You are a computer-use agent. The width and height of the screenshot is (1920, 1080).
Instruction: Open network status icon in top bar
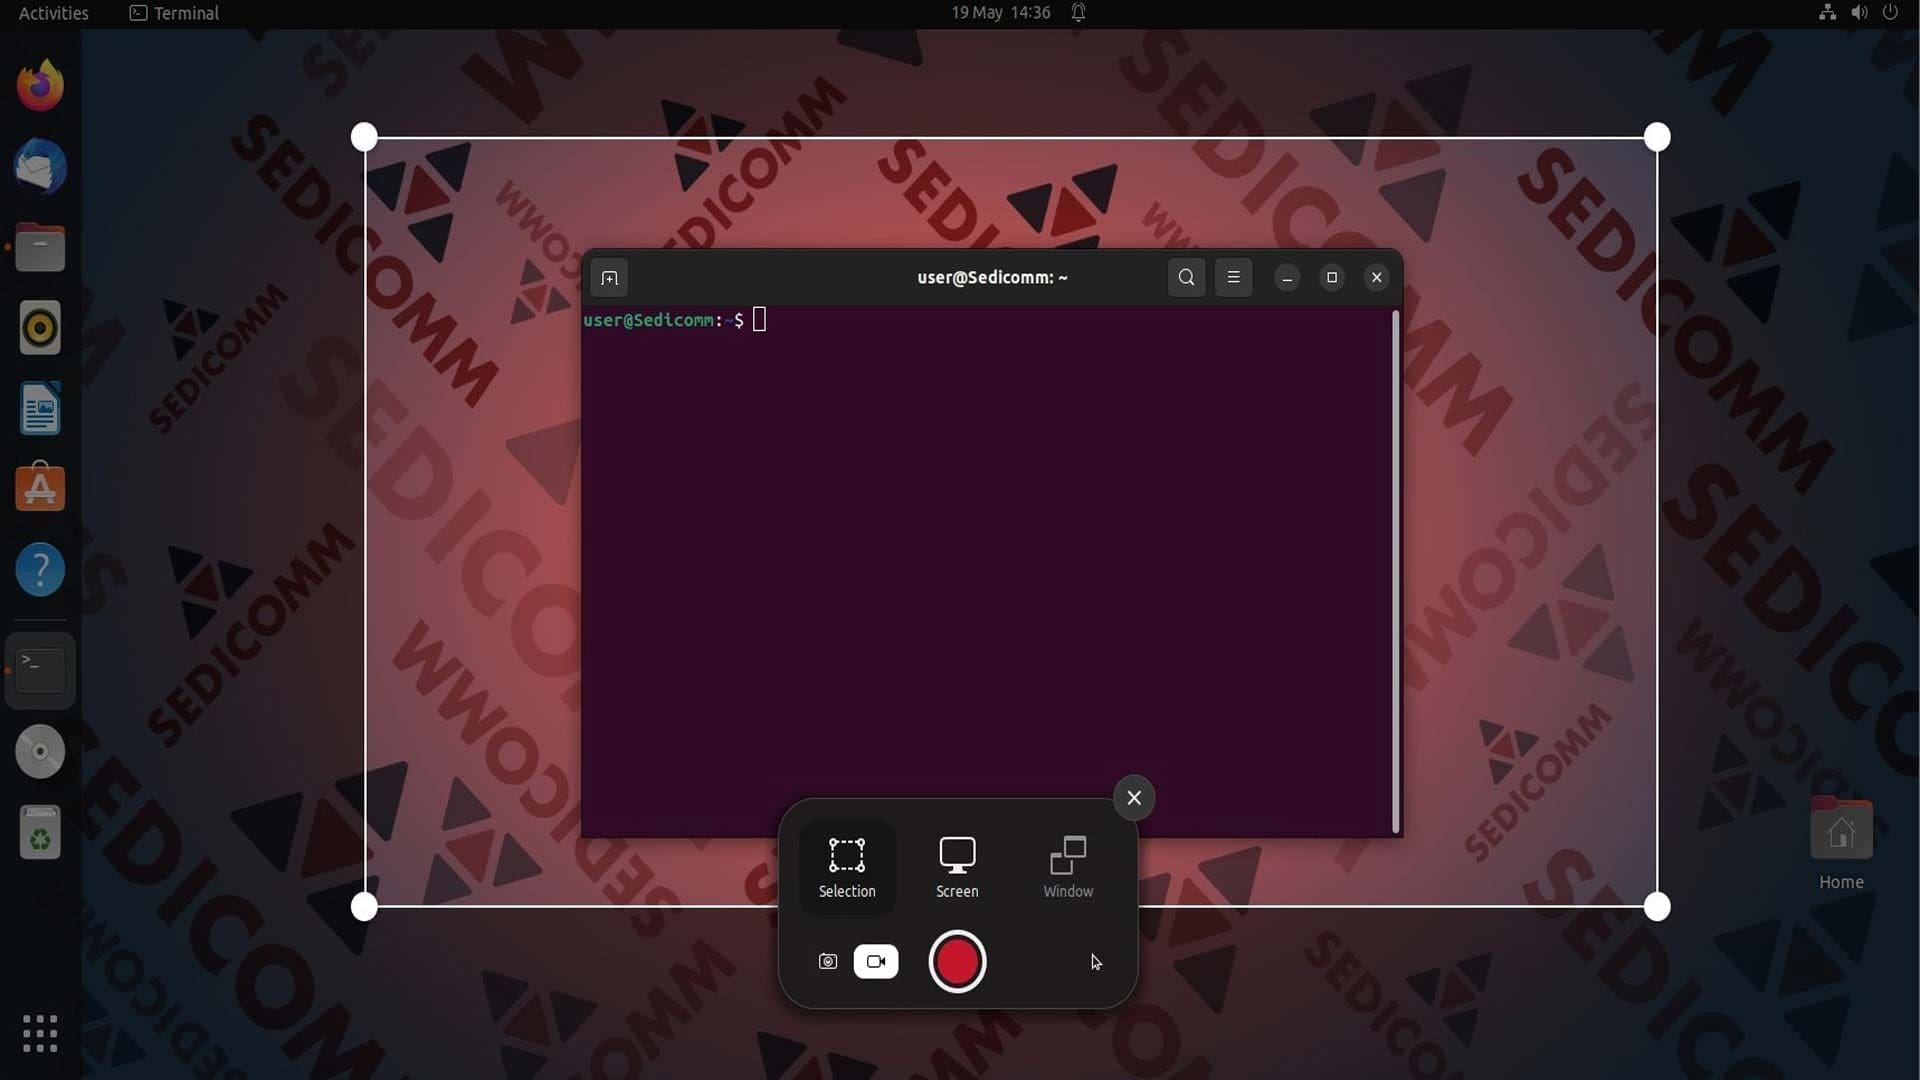tap(1827, 13)
